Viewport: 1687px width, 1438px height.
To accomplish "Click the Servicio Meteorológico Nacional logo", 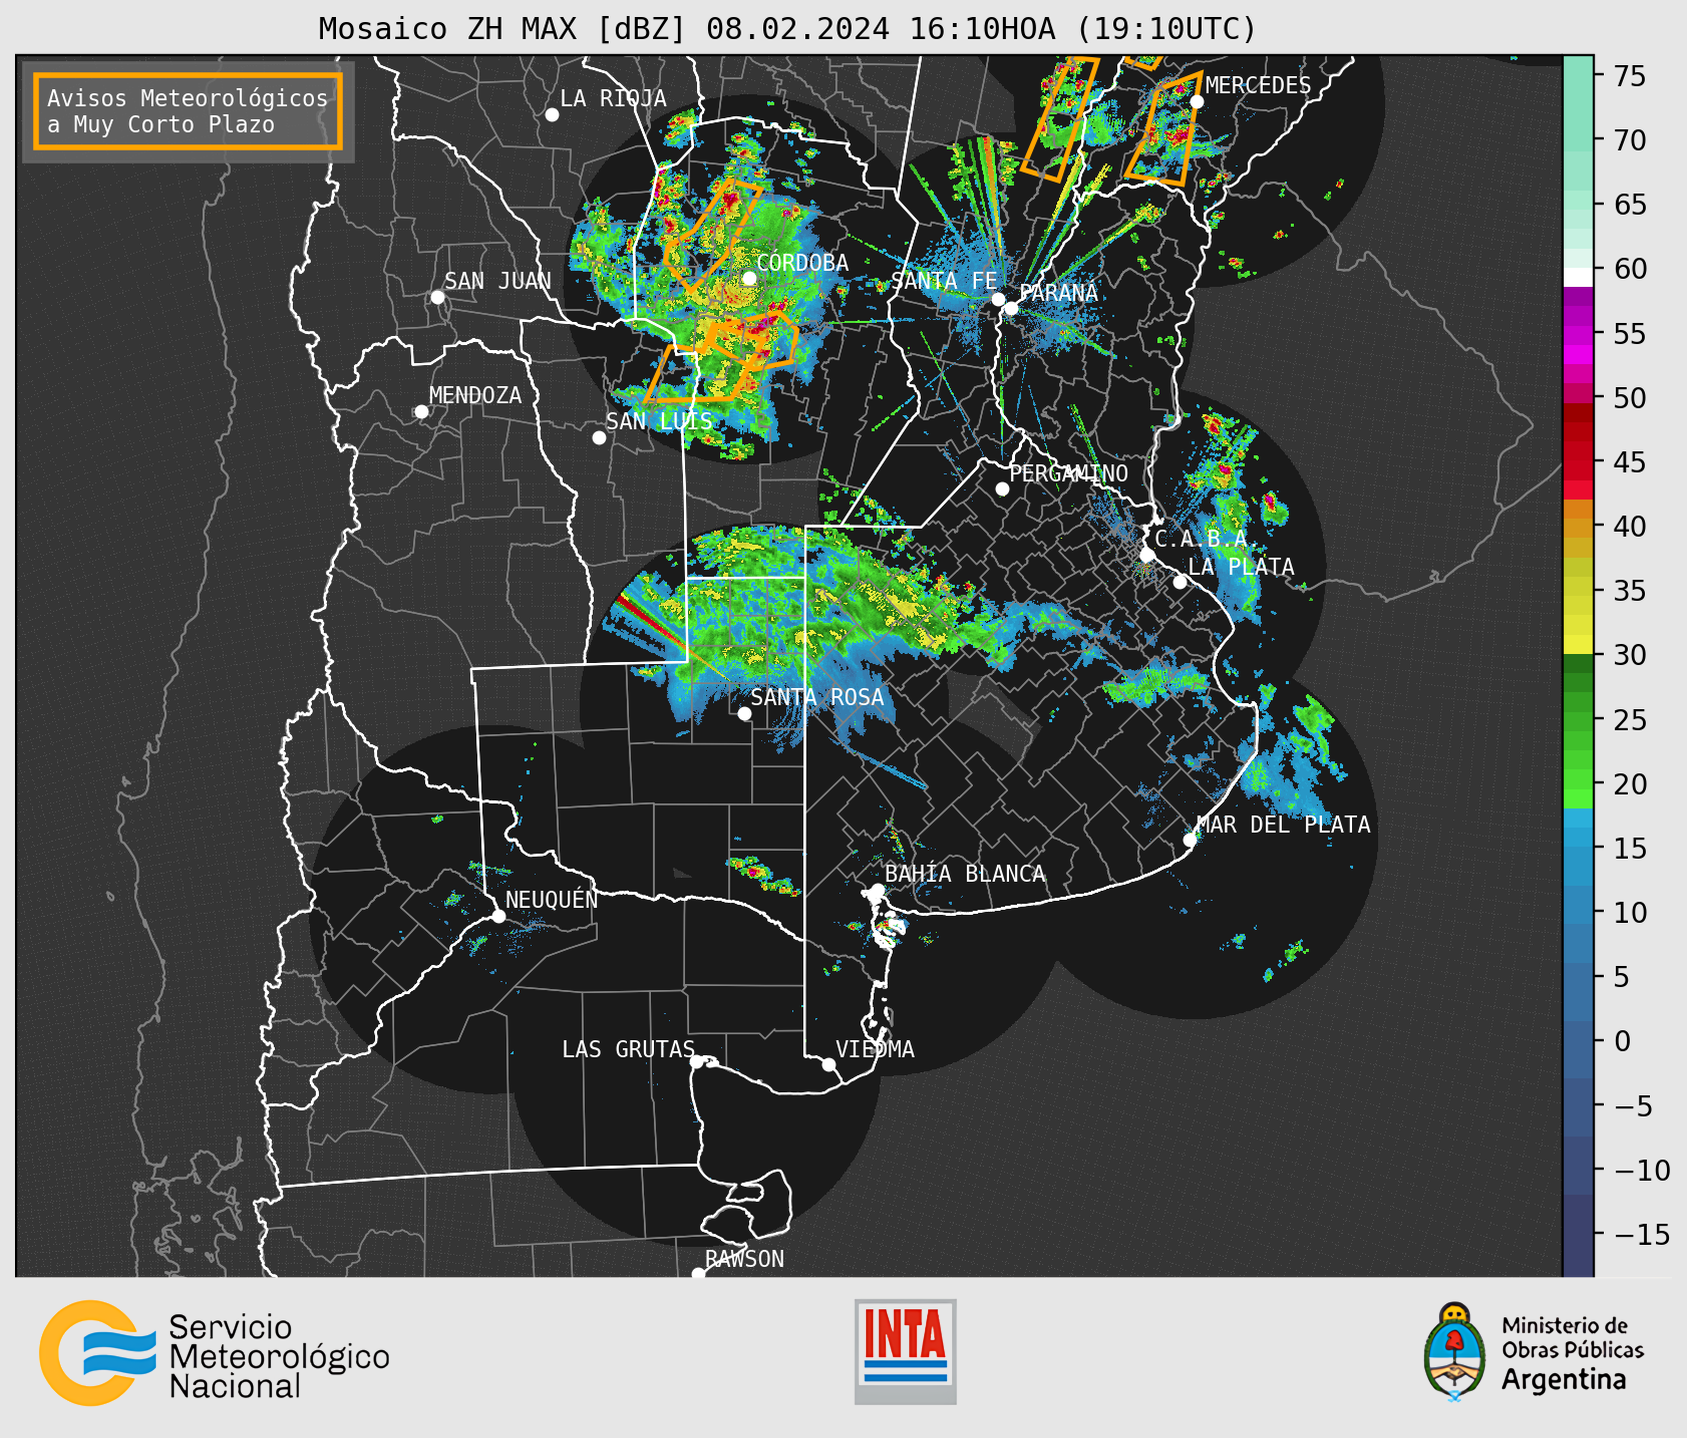I will (214, 1354).
